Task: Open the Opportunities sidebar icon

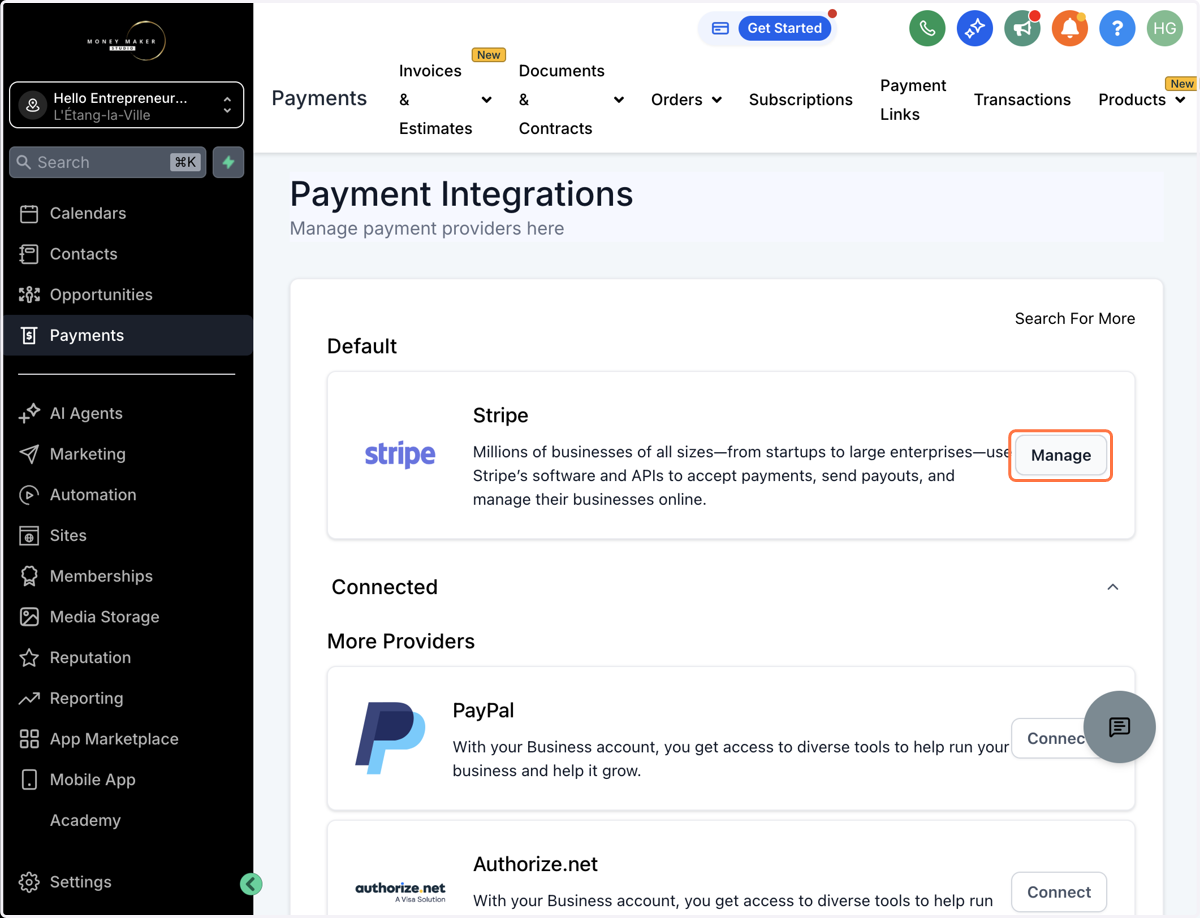Action: click(29, 295)
